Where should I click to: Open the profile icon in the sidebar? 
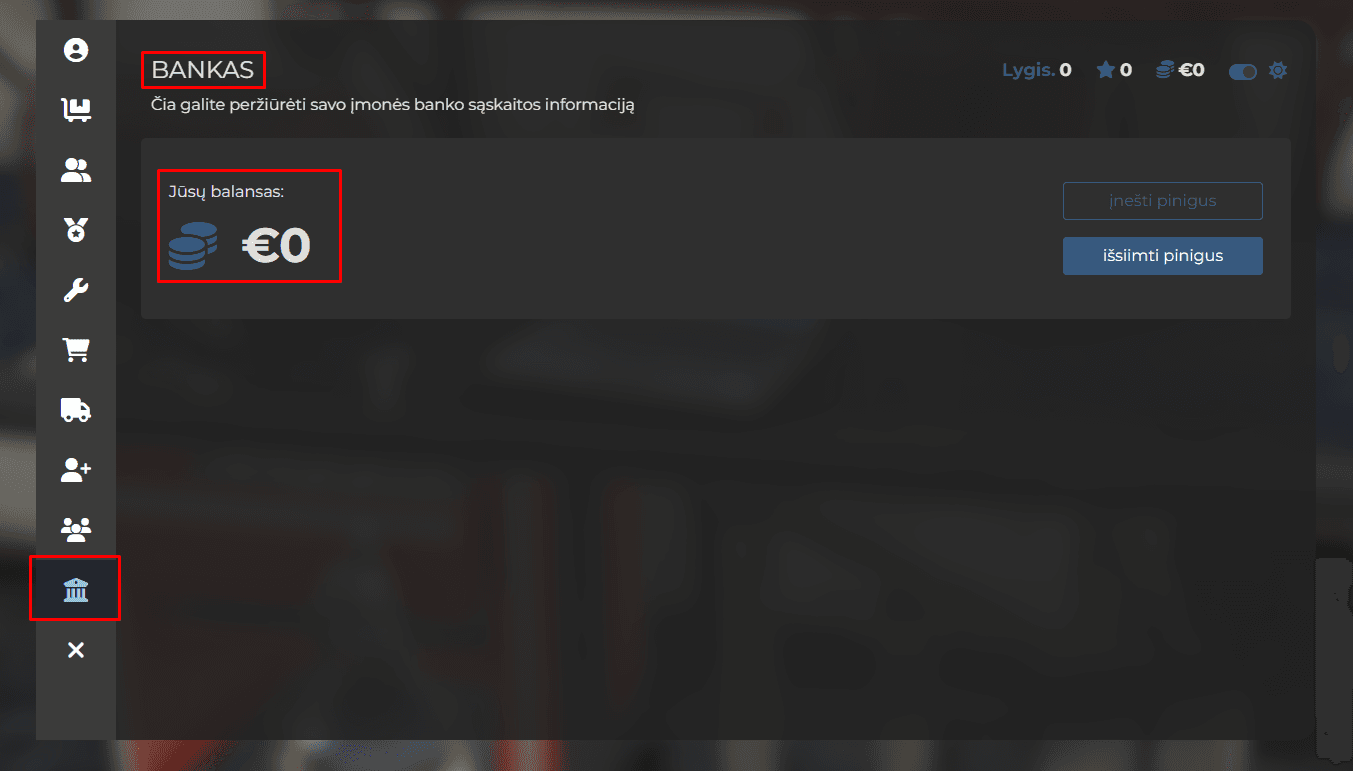point(76,50)
